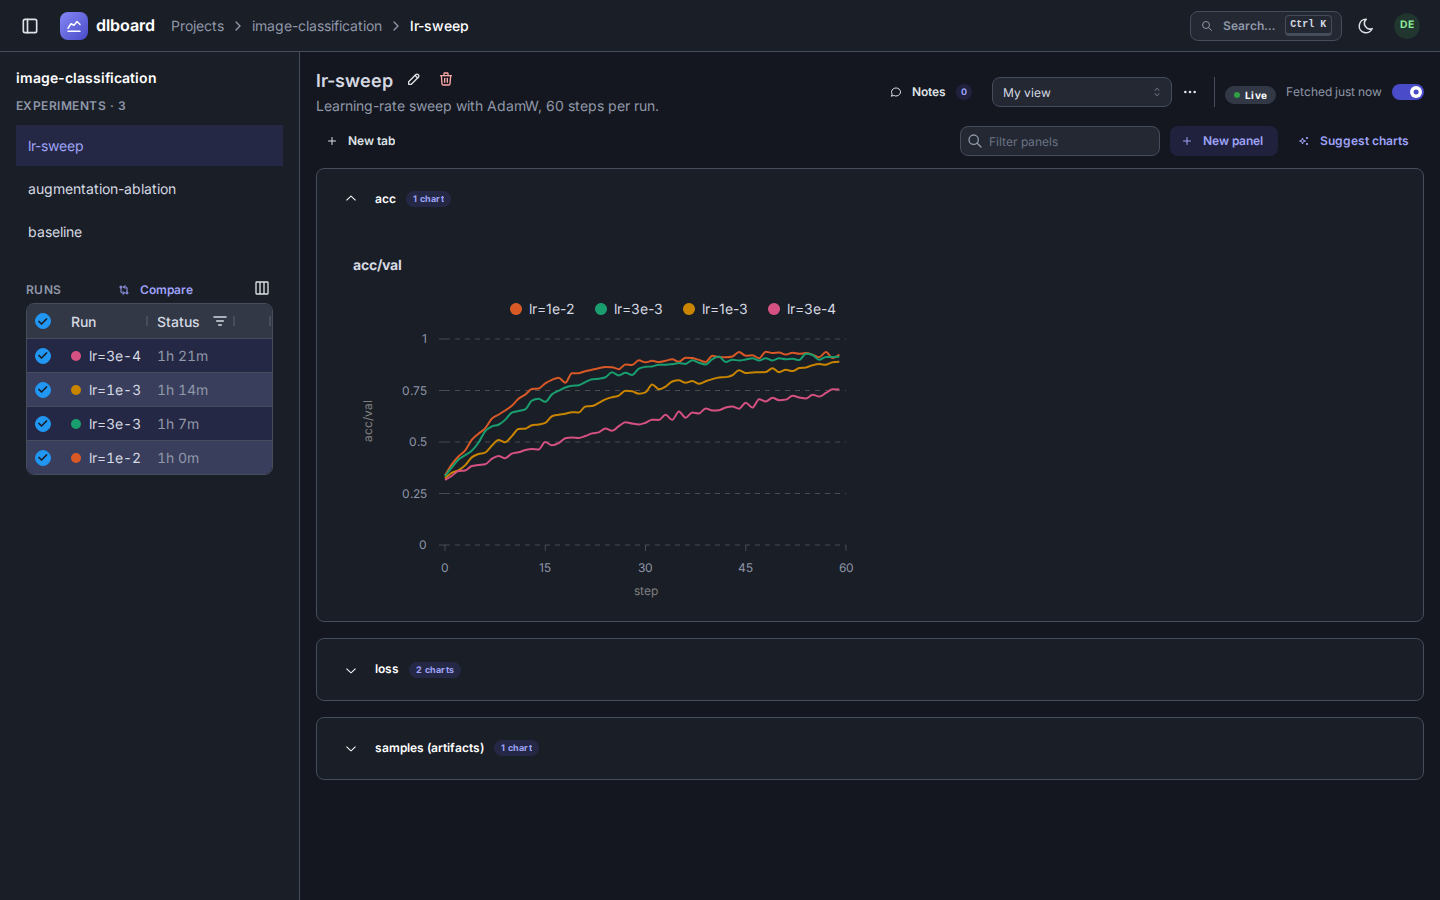Sort runs by the Run column header
The width and height of the screenshot is (1440, 900).
pos(83,322)
